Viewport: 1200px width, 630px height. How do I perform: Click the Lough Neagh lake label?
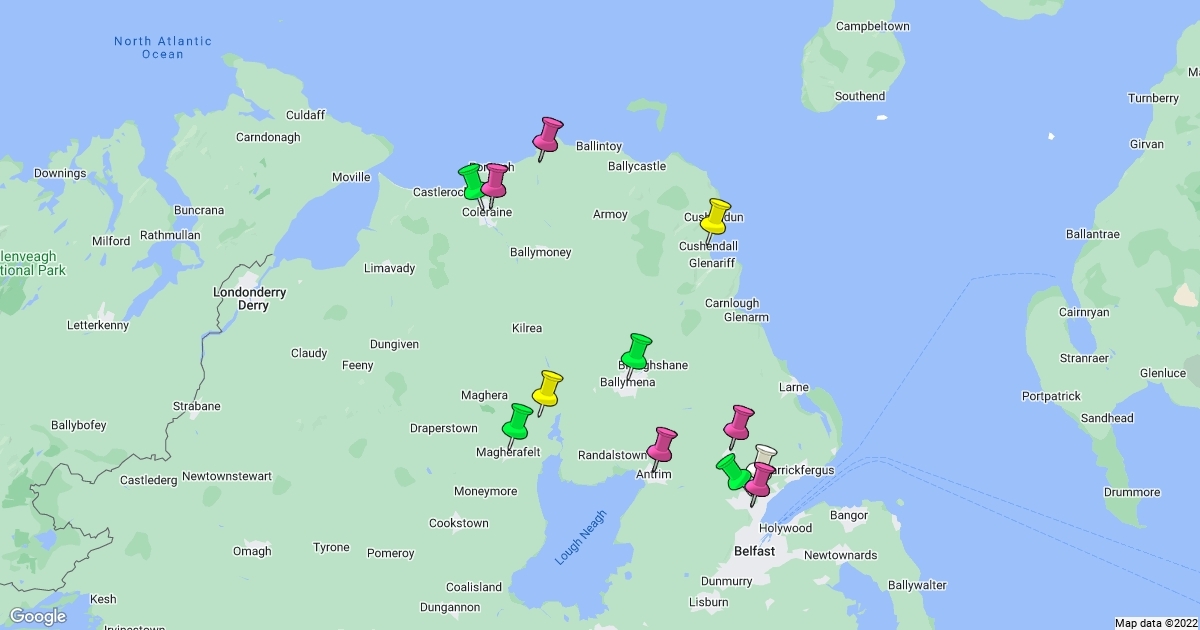576,544
